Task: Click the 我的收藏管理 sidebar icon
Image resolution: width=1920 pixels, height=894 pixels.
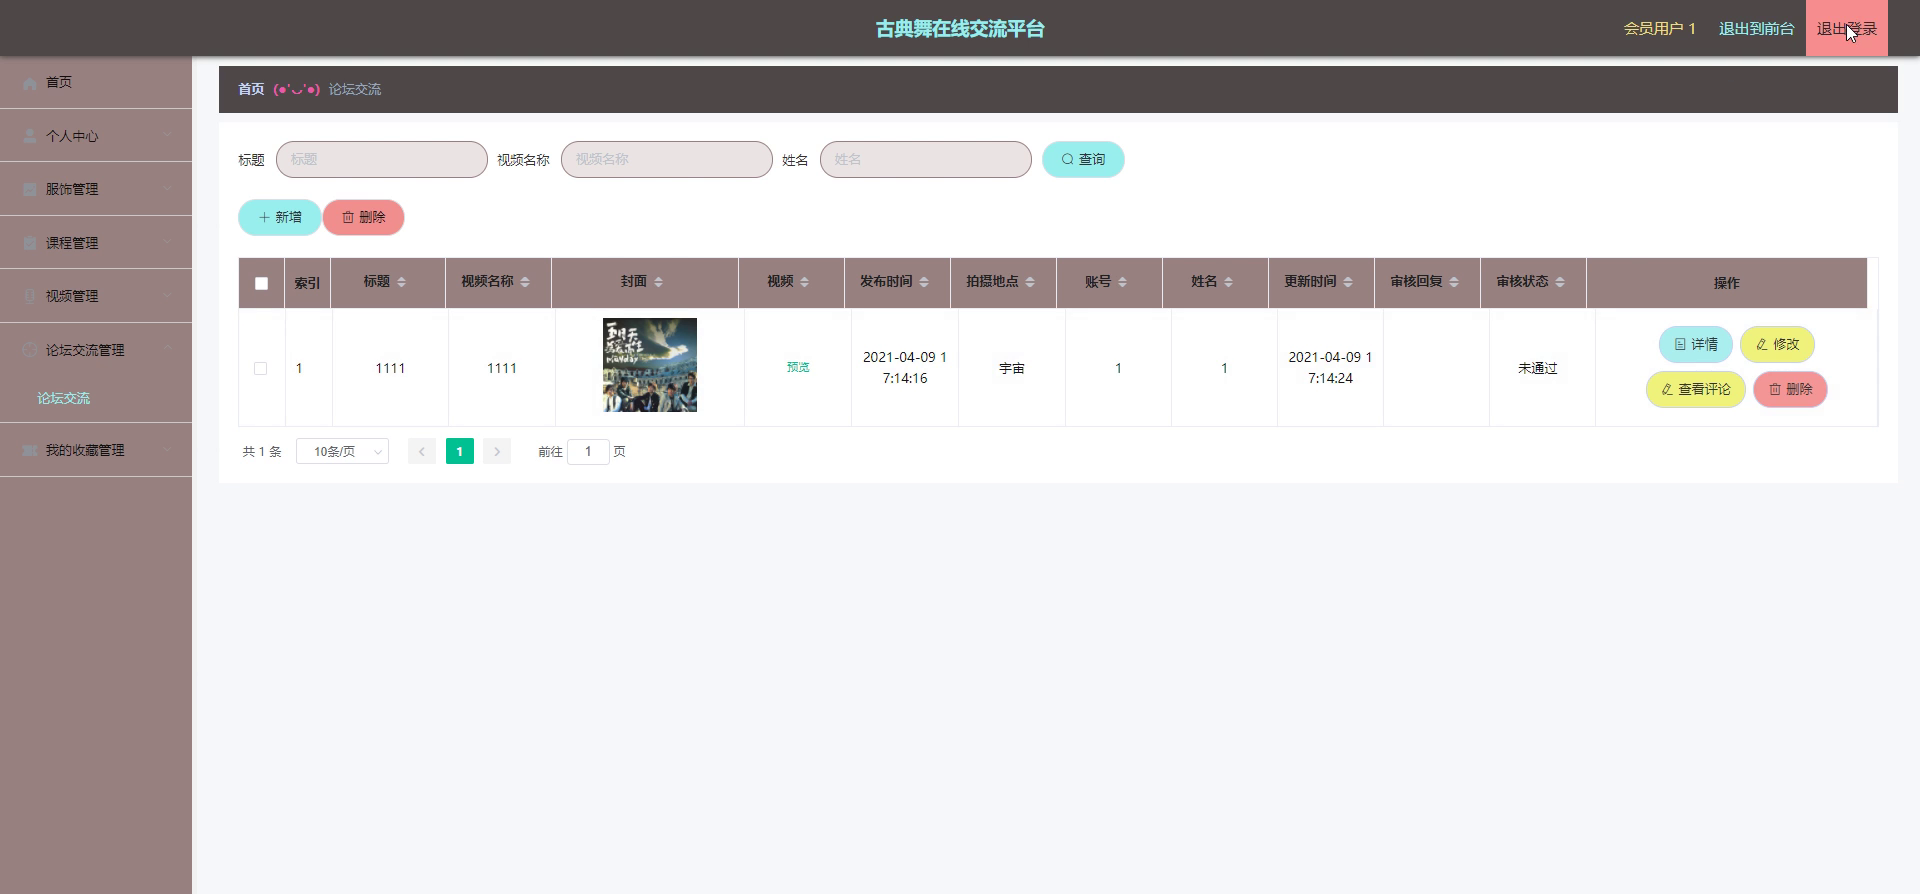Action: (x=30, y=450)
